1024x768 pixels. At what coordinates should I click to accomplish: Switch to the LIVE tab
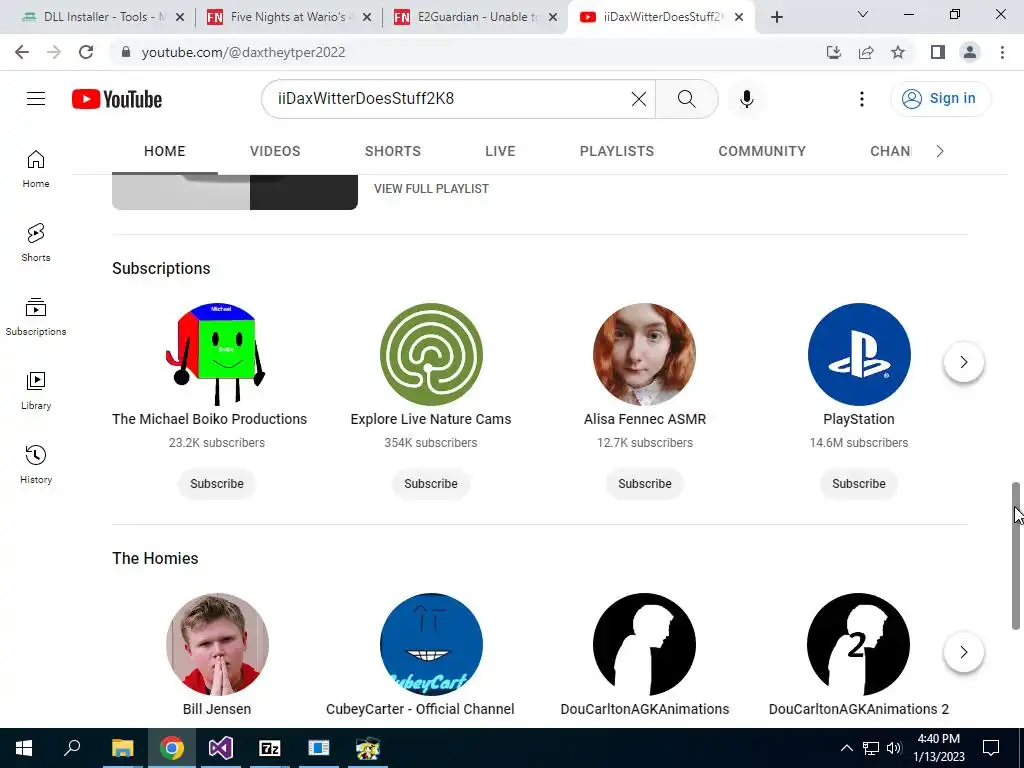pyautogui.click(x=500, y=152)
